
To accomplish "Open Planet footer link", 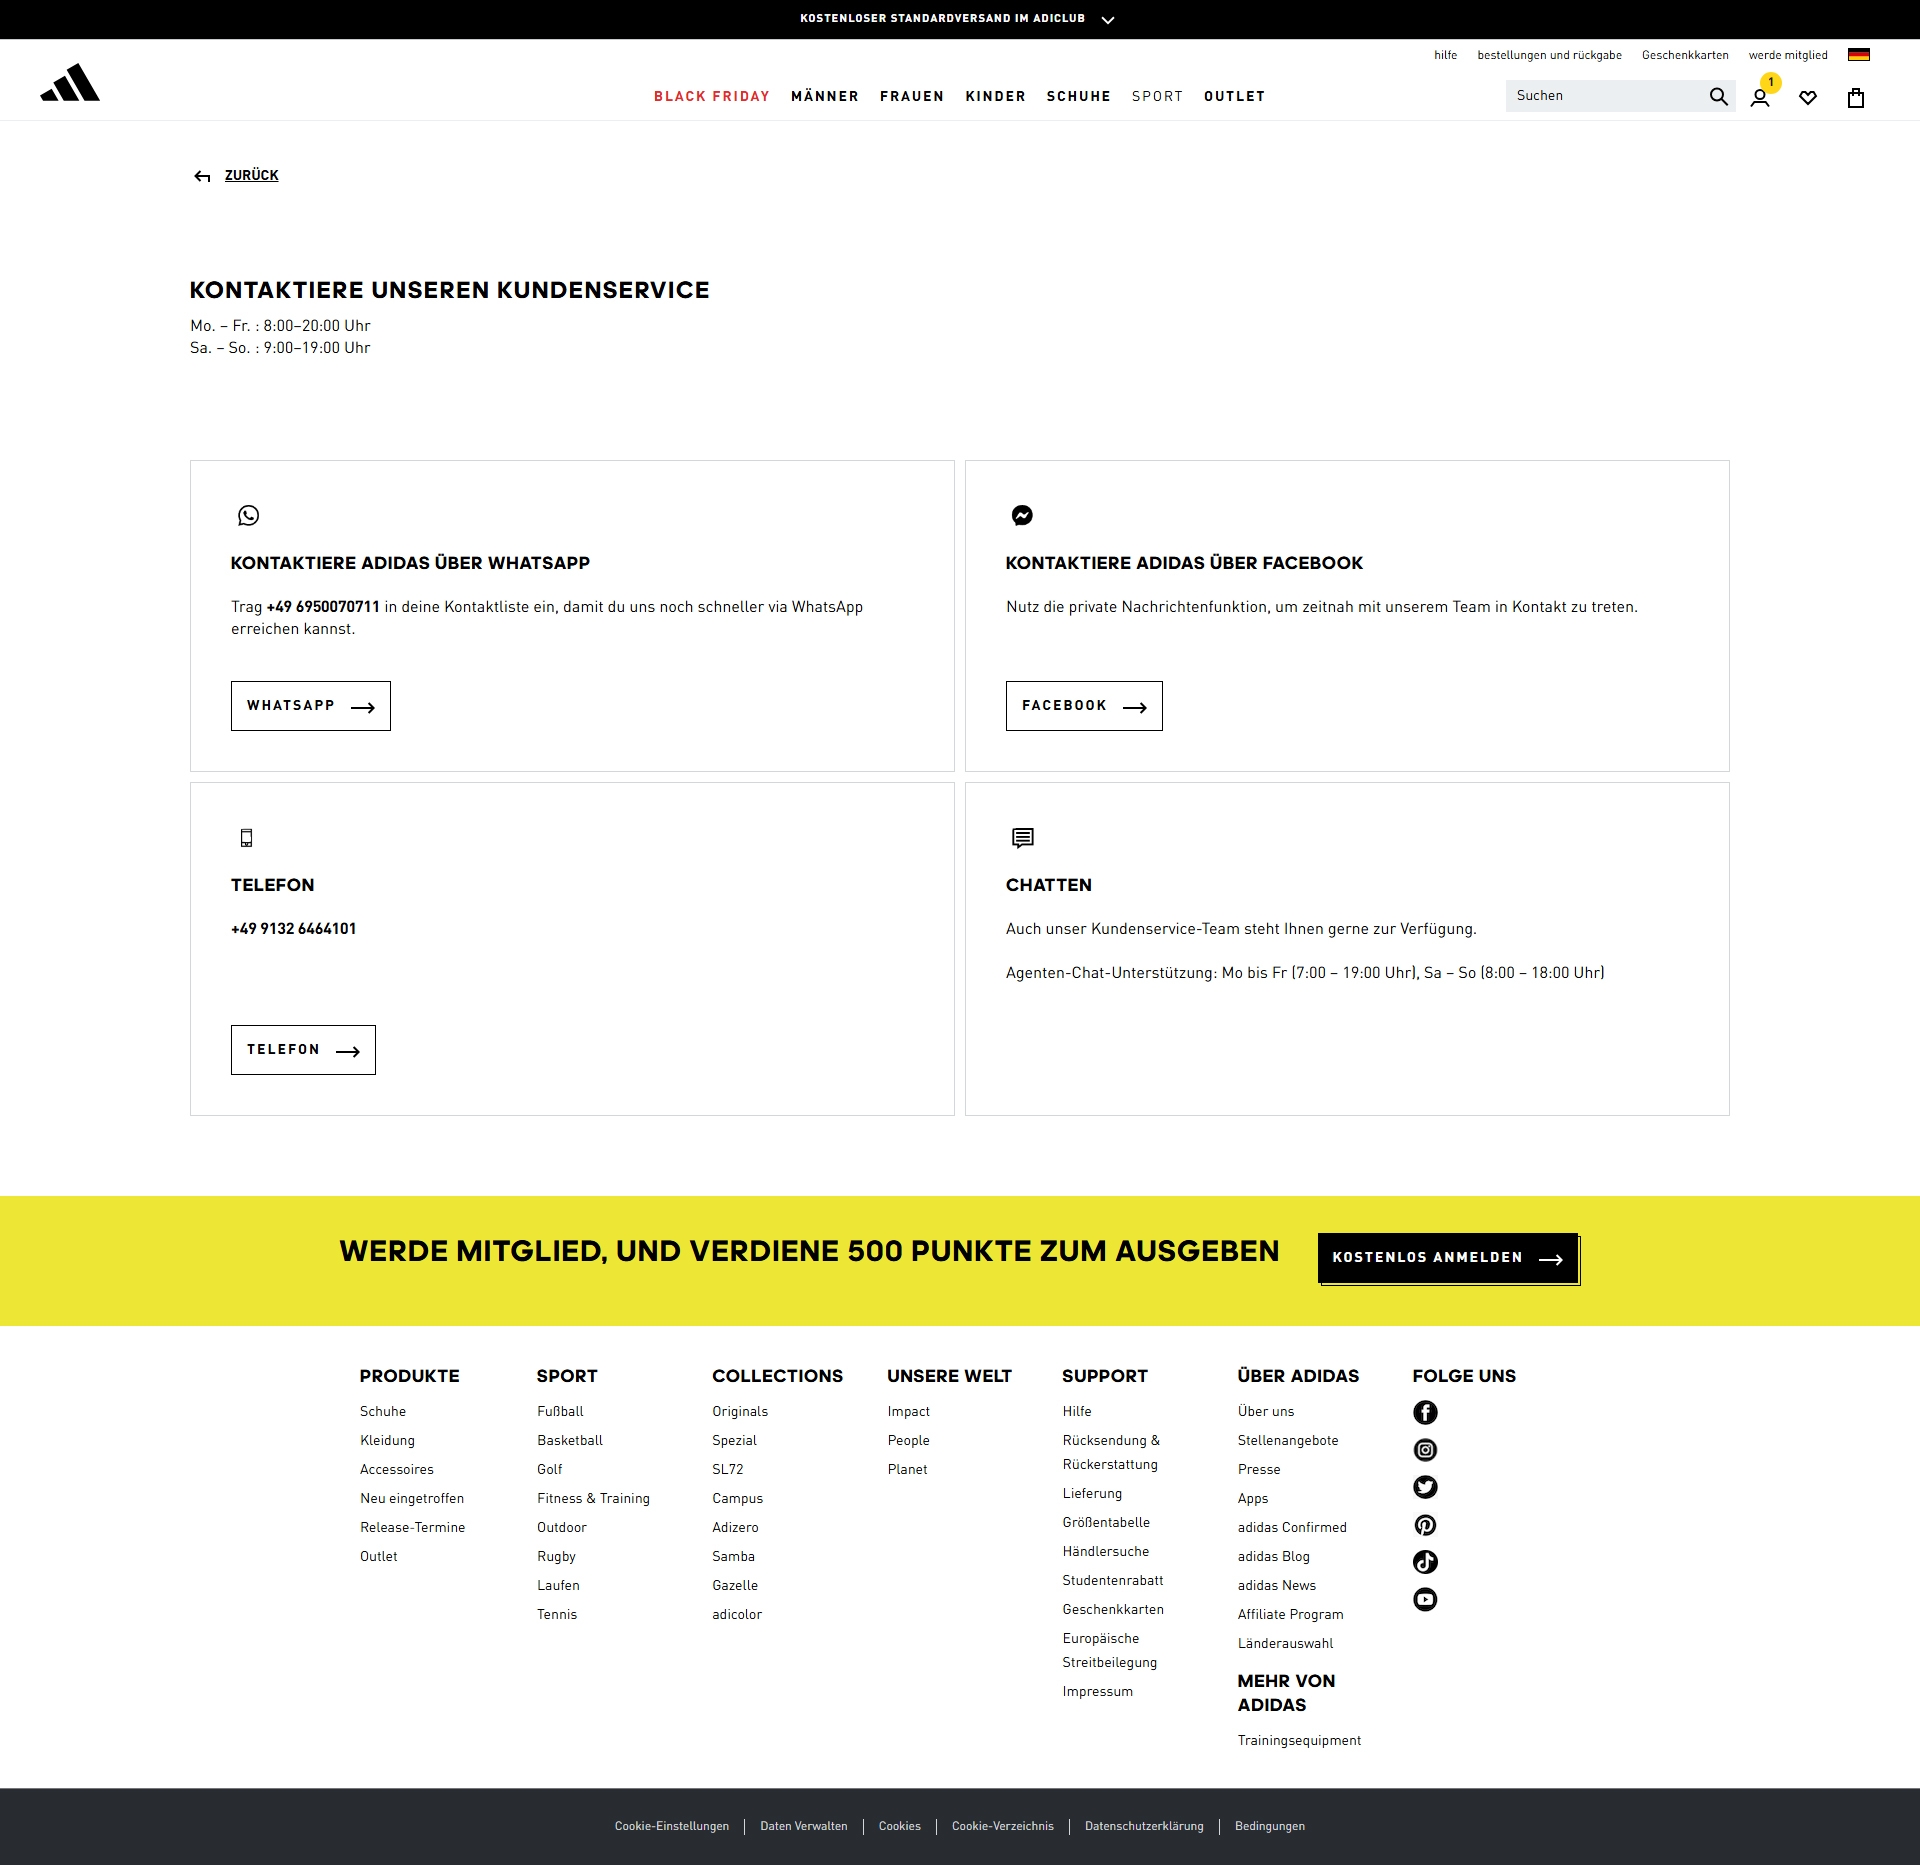I will [907, 1470].
